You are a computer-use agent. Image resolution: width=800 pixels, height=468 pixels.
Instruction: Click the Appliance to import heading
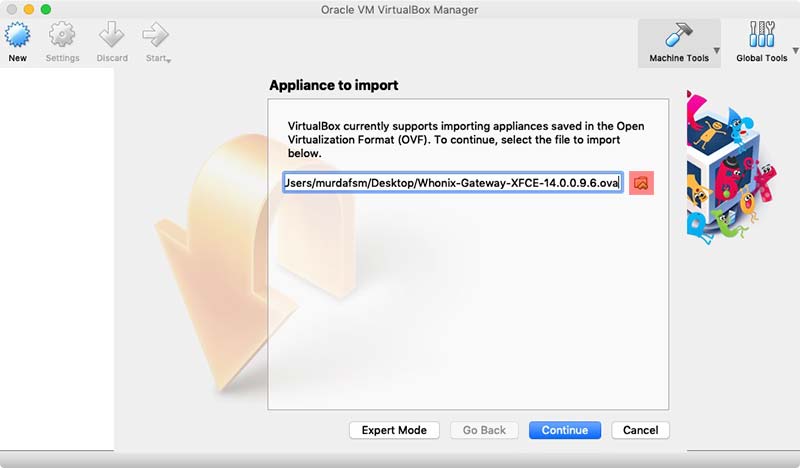click(x=334, y=86)
